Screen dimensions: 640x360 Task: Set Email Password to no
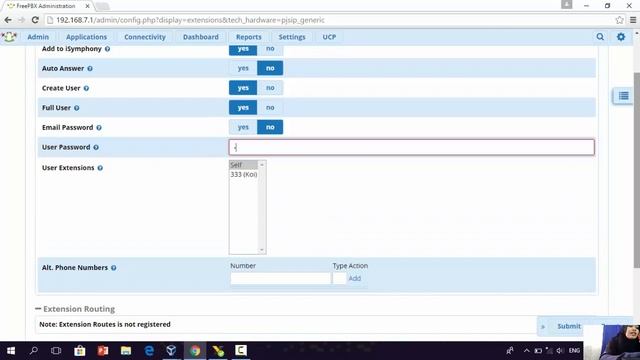(x=270, y=127)
